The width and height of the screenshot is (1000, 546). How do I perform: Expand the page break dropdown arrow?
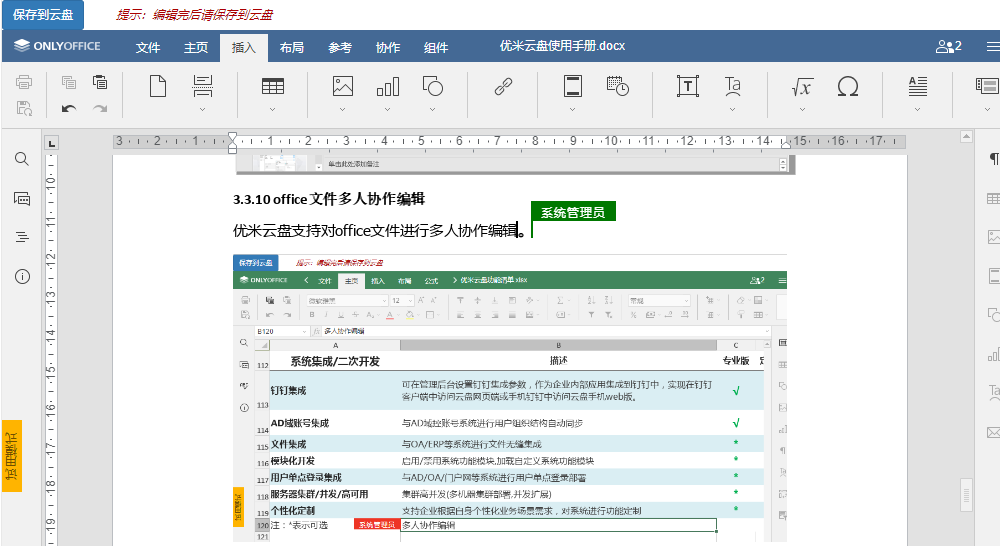[x=203, y=109]
